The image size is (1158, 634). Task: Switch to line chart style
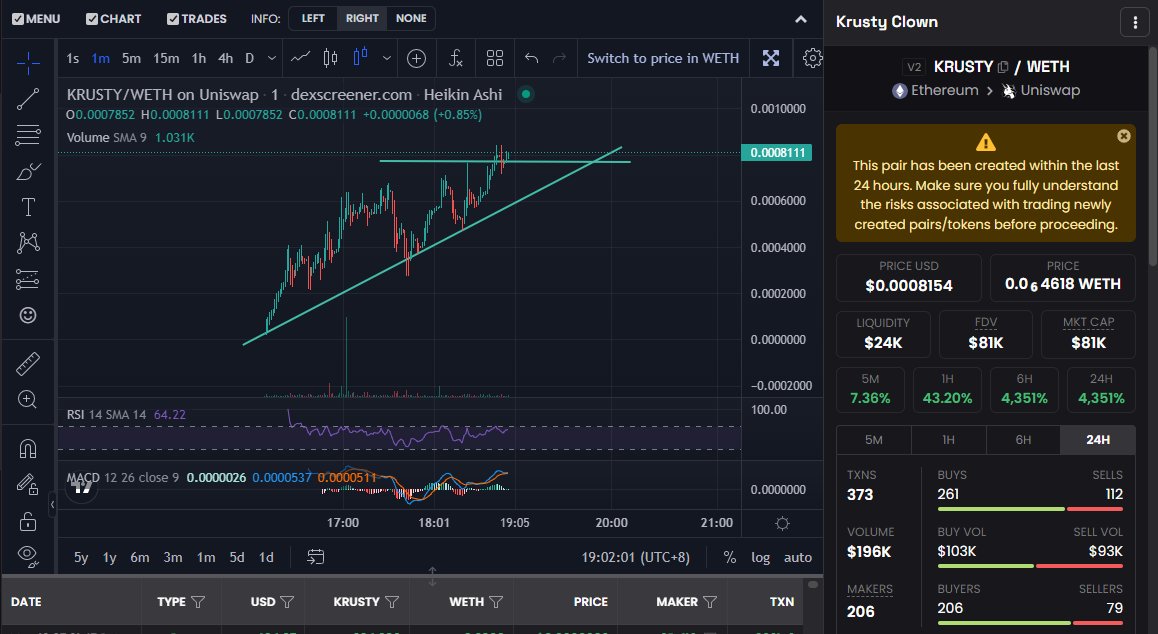point(300,58)
